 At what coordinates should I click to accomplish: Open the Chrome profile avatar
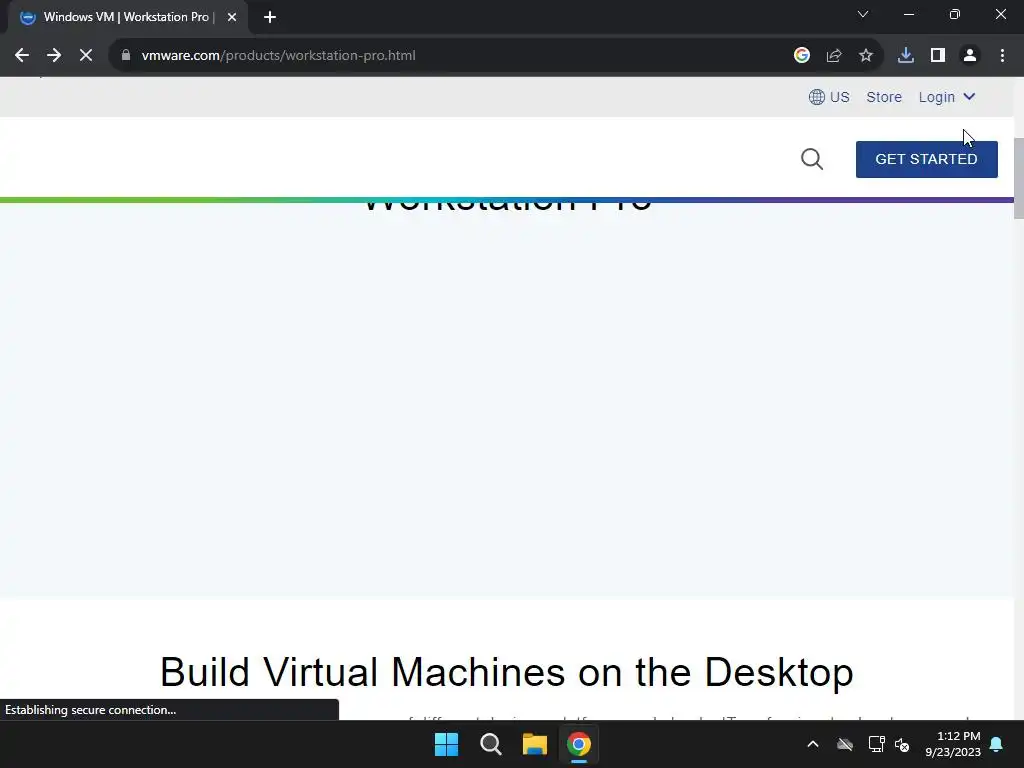tap(970, 56)
